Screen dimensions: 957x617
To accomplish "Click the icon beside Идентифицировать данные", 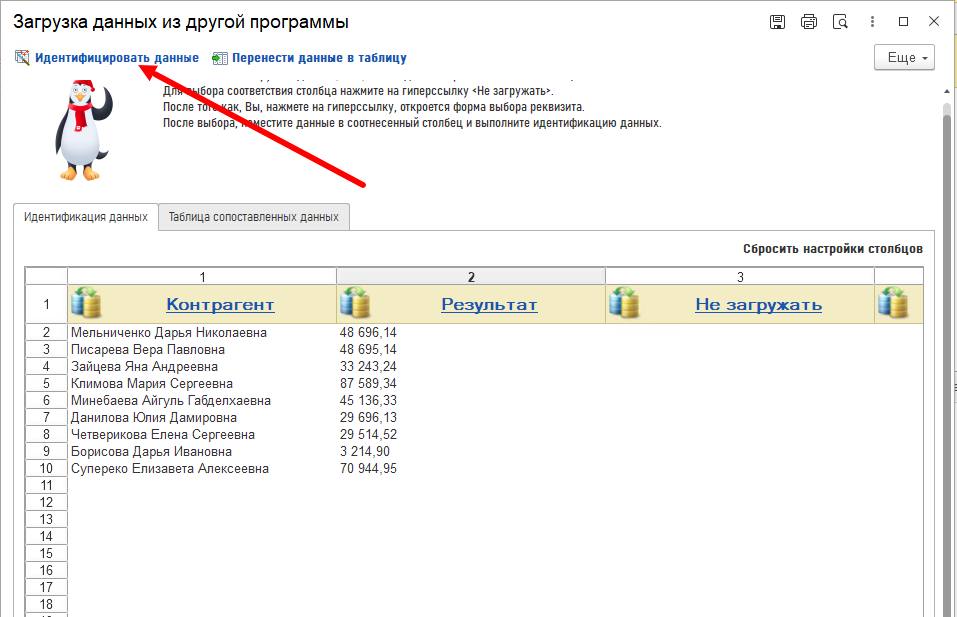I will point(22,57).
